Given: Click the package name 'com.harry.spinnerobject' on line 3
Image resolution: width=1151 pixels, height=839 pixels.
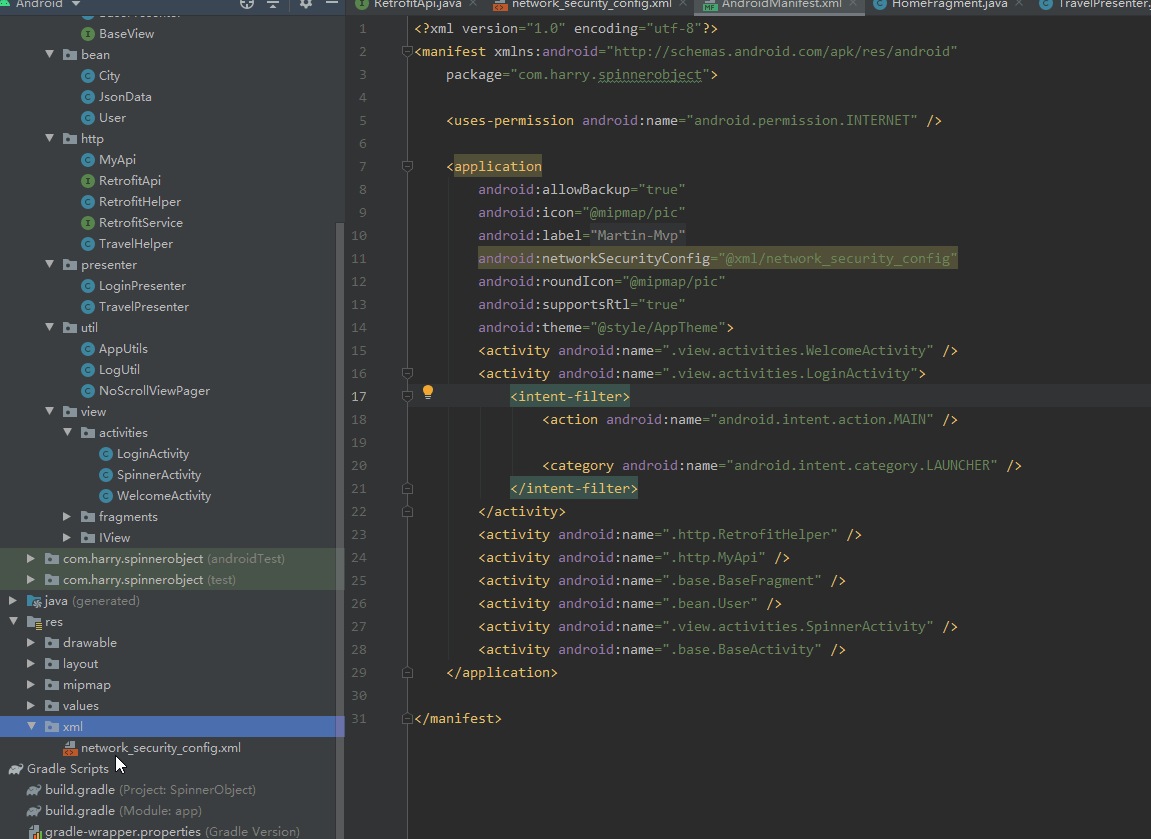Looking at the screenshot, I should click(x=610, y=75).
